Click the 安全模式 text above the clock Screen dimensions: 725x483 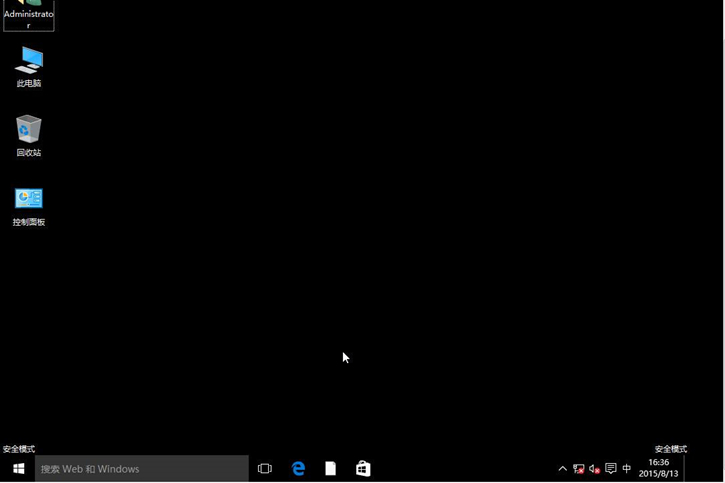(670, 449)
